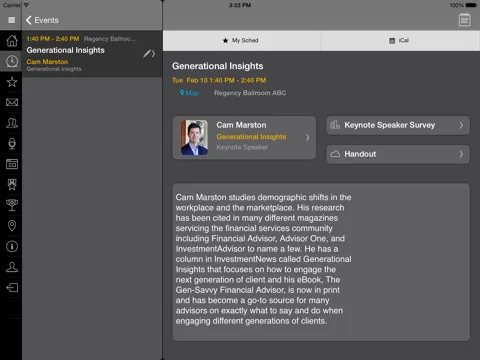The height and width of the screenshot is (360, 480).
Task: Add session to My Sched
Action: click(242, 40)
